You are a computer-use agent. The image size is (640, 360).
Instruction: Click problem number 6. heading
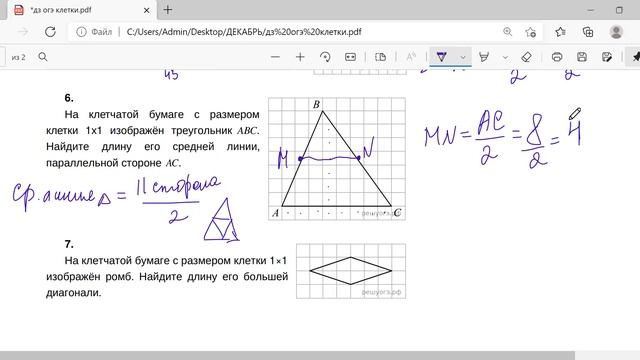[x=69, y=98]
